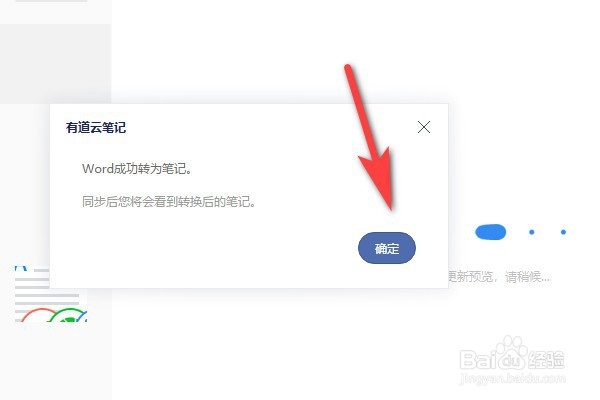Click the 同步后您将会看到转换后的笔记 hint text

coord(169,201)
